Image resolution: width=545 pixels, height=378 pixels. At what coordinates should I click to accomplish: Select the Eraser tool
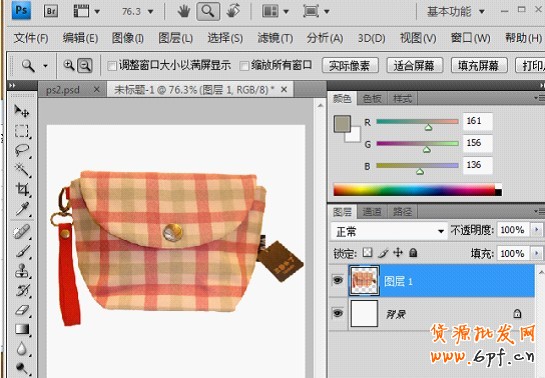[x=22, y=310]
